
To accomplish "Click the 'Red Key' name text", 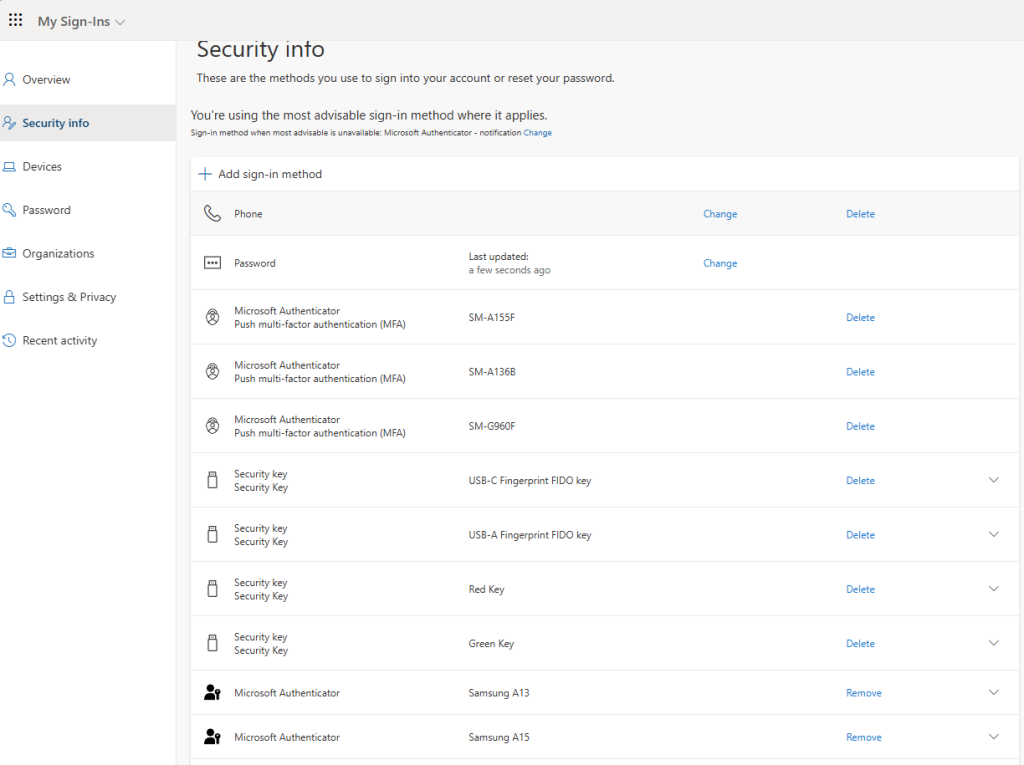I will point(487,589).
